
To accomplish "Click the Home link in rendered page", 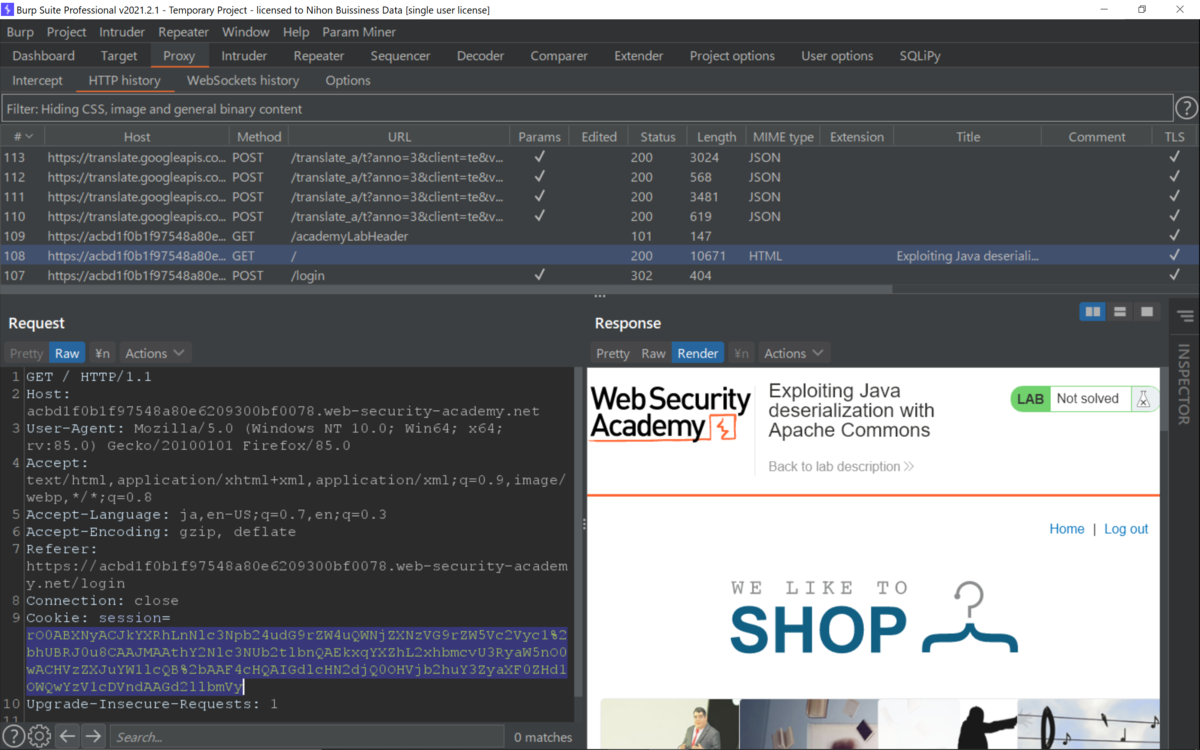I will coord(1067,529).
